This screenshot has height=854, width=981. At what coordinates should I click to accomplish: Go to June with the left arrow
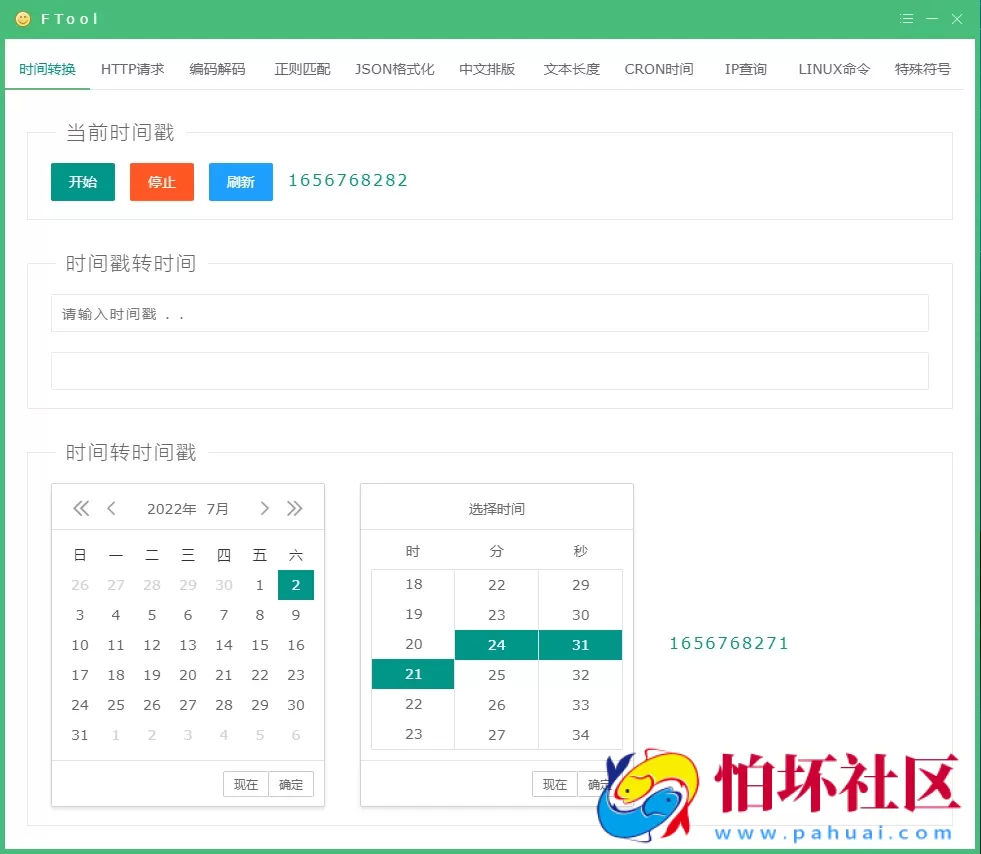point(112,508)
